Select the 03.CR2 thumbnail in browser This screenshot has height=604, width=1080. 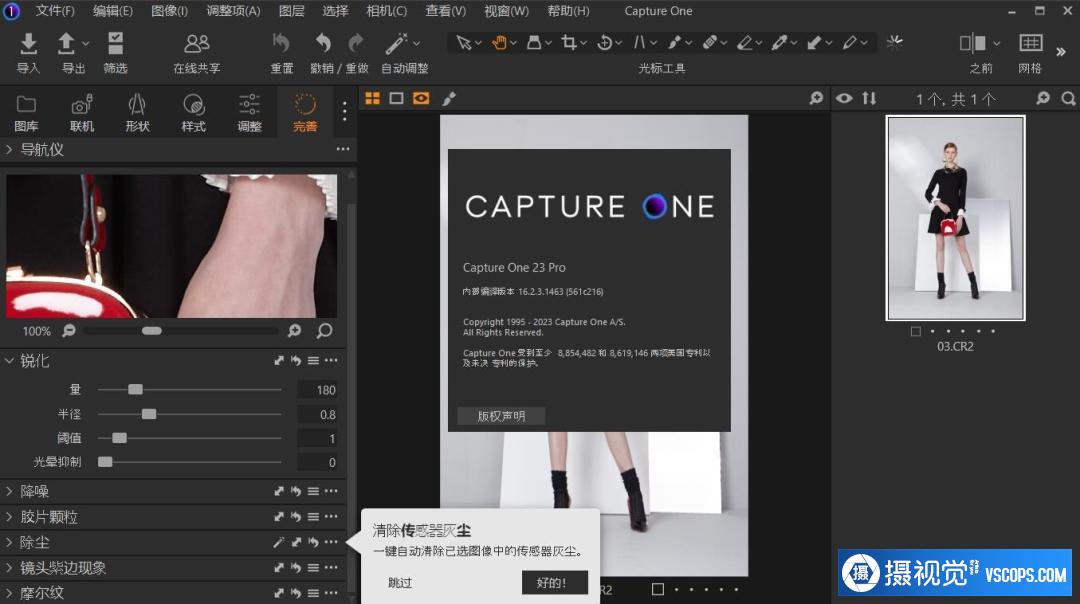[x=955, y=218]
